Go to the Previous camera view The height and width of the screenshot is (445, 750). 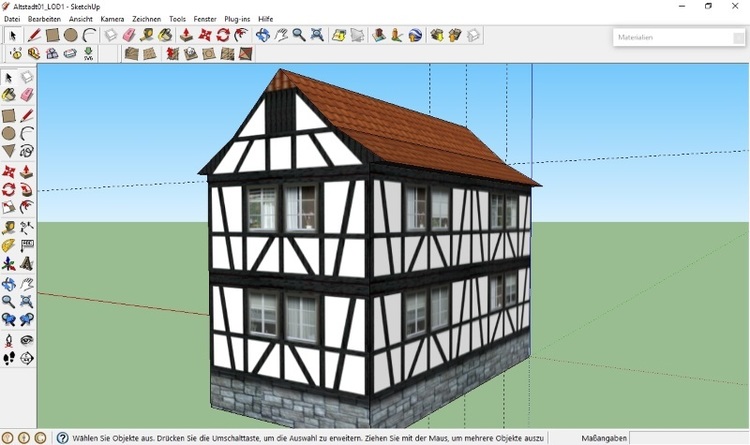click(x=9, y=319)
